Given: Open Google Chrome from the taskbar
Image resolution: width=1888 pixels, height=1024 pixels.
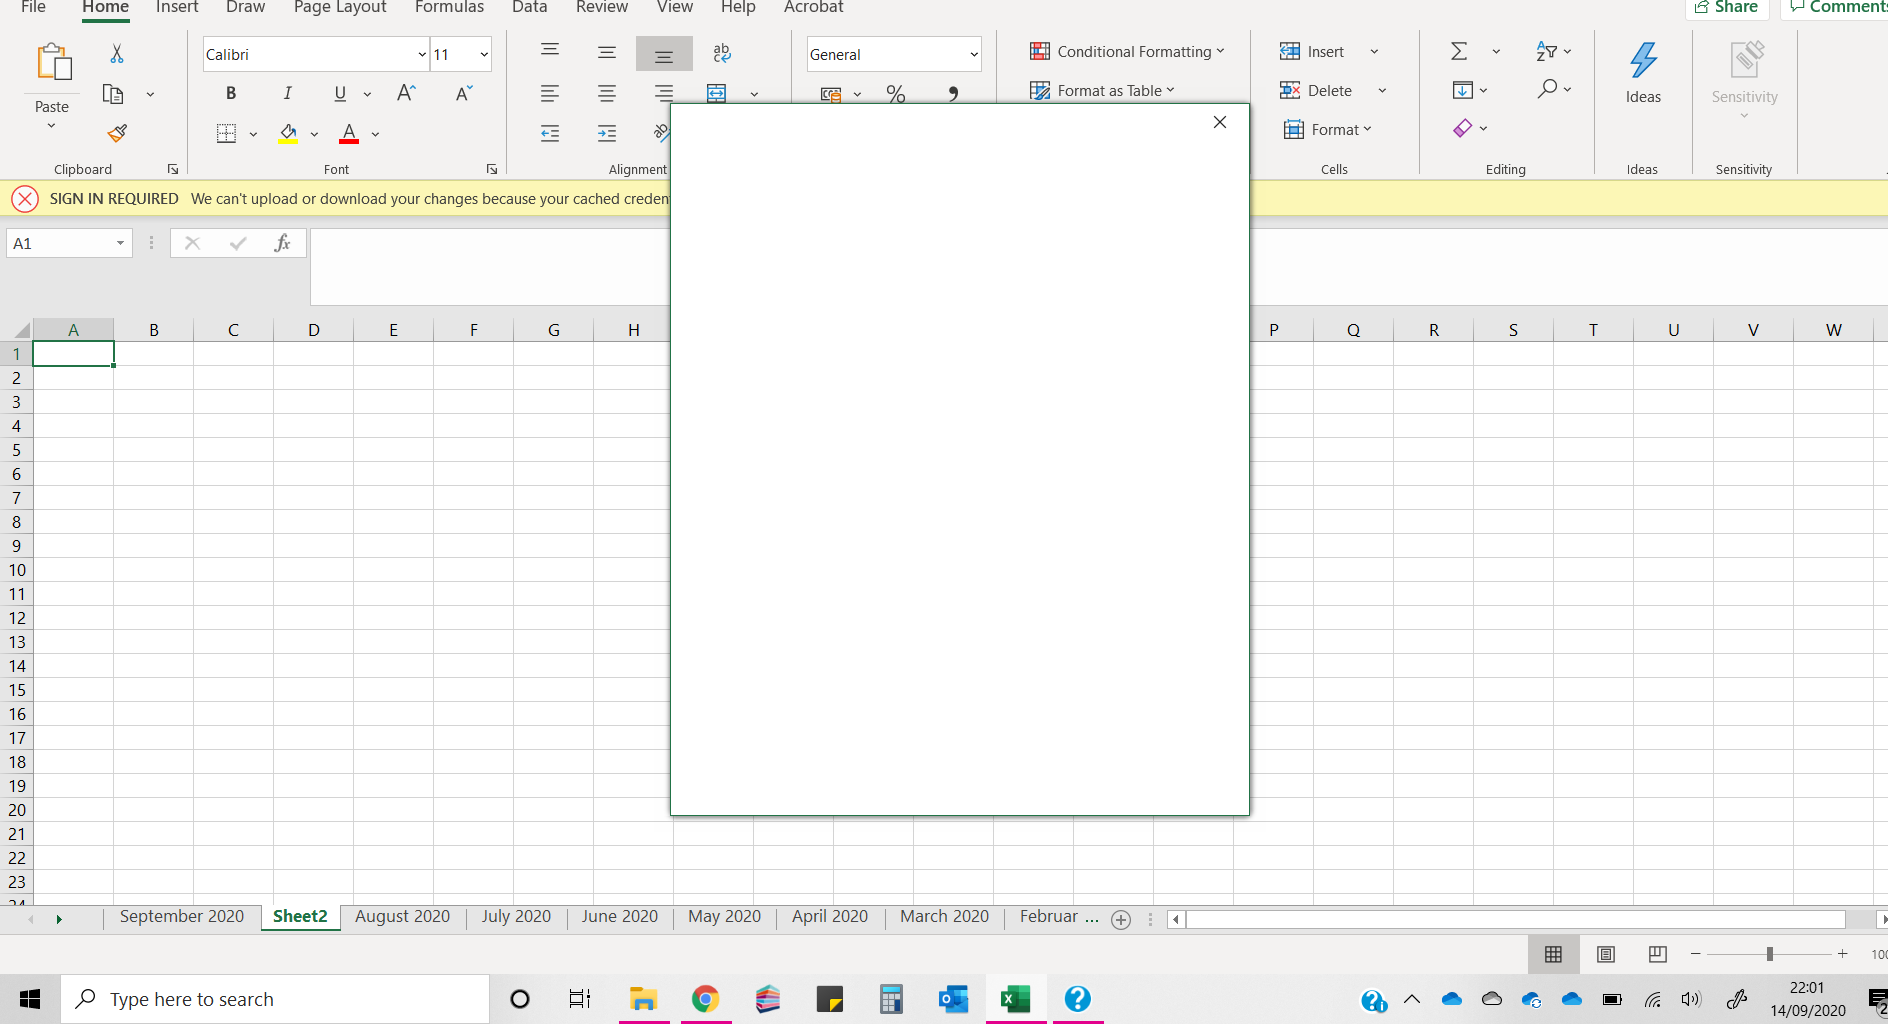Looking at the screenshot, I should [705, 999].
